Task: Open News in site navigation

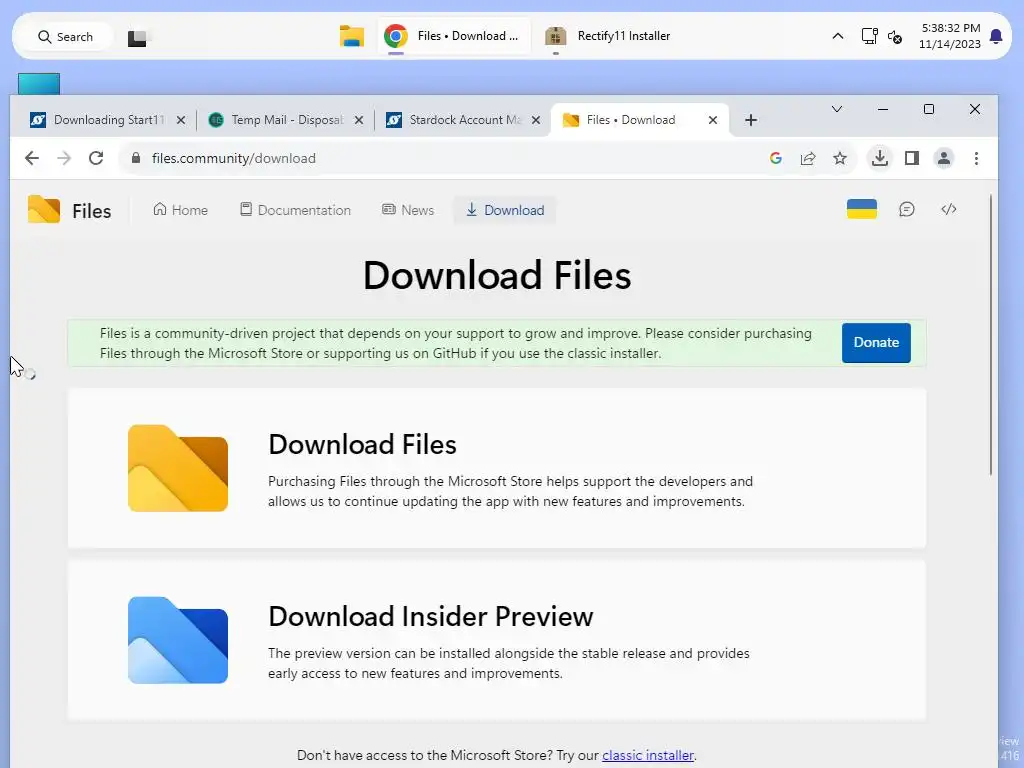Action: click(408, 210)
